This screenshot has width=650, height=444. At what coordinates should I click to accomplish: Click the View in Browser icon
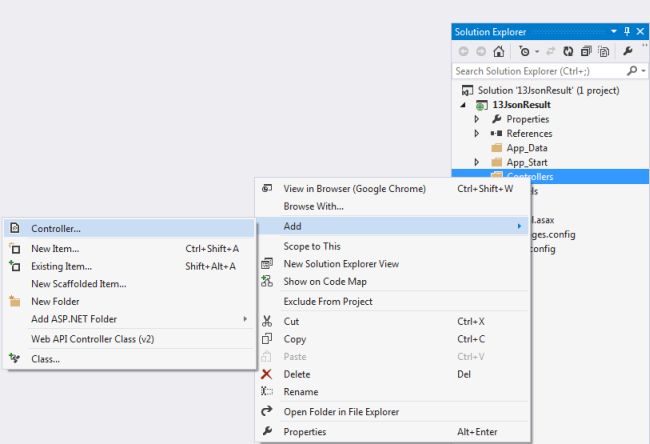[267, 188]
